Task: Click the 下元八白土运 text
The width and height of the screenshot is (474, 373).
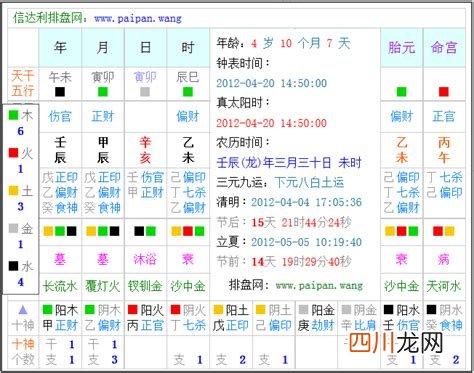Action: point(309,182)
